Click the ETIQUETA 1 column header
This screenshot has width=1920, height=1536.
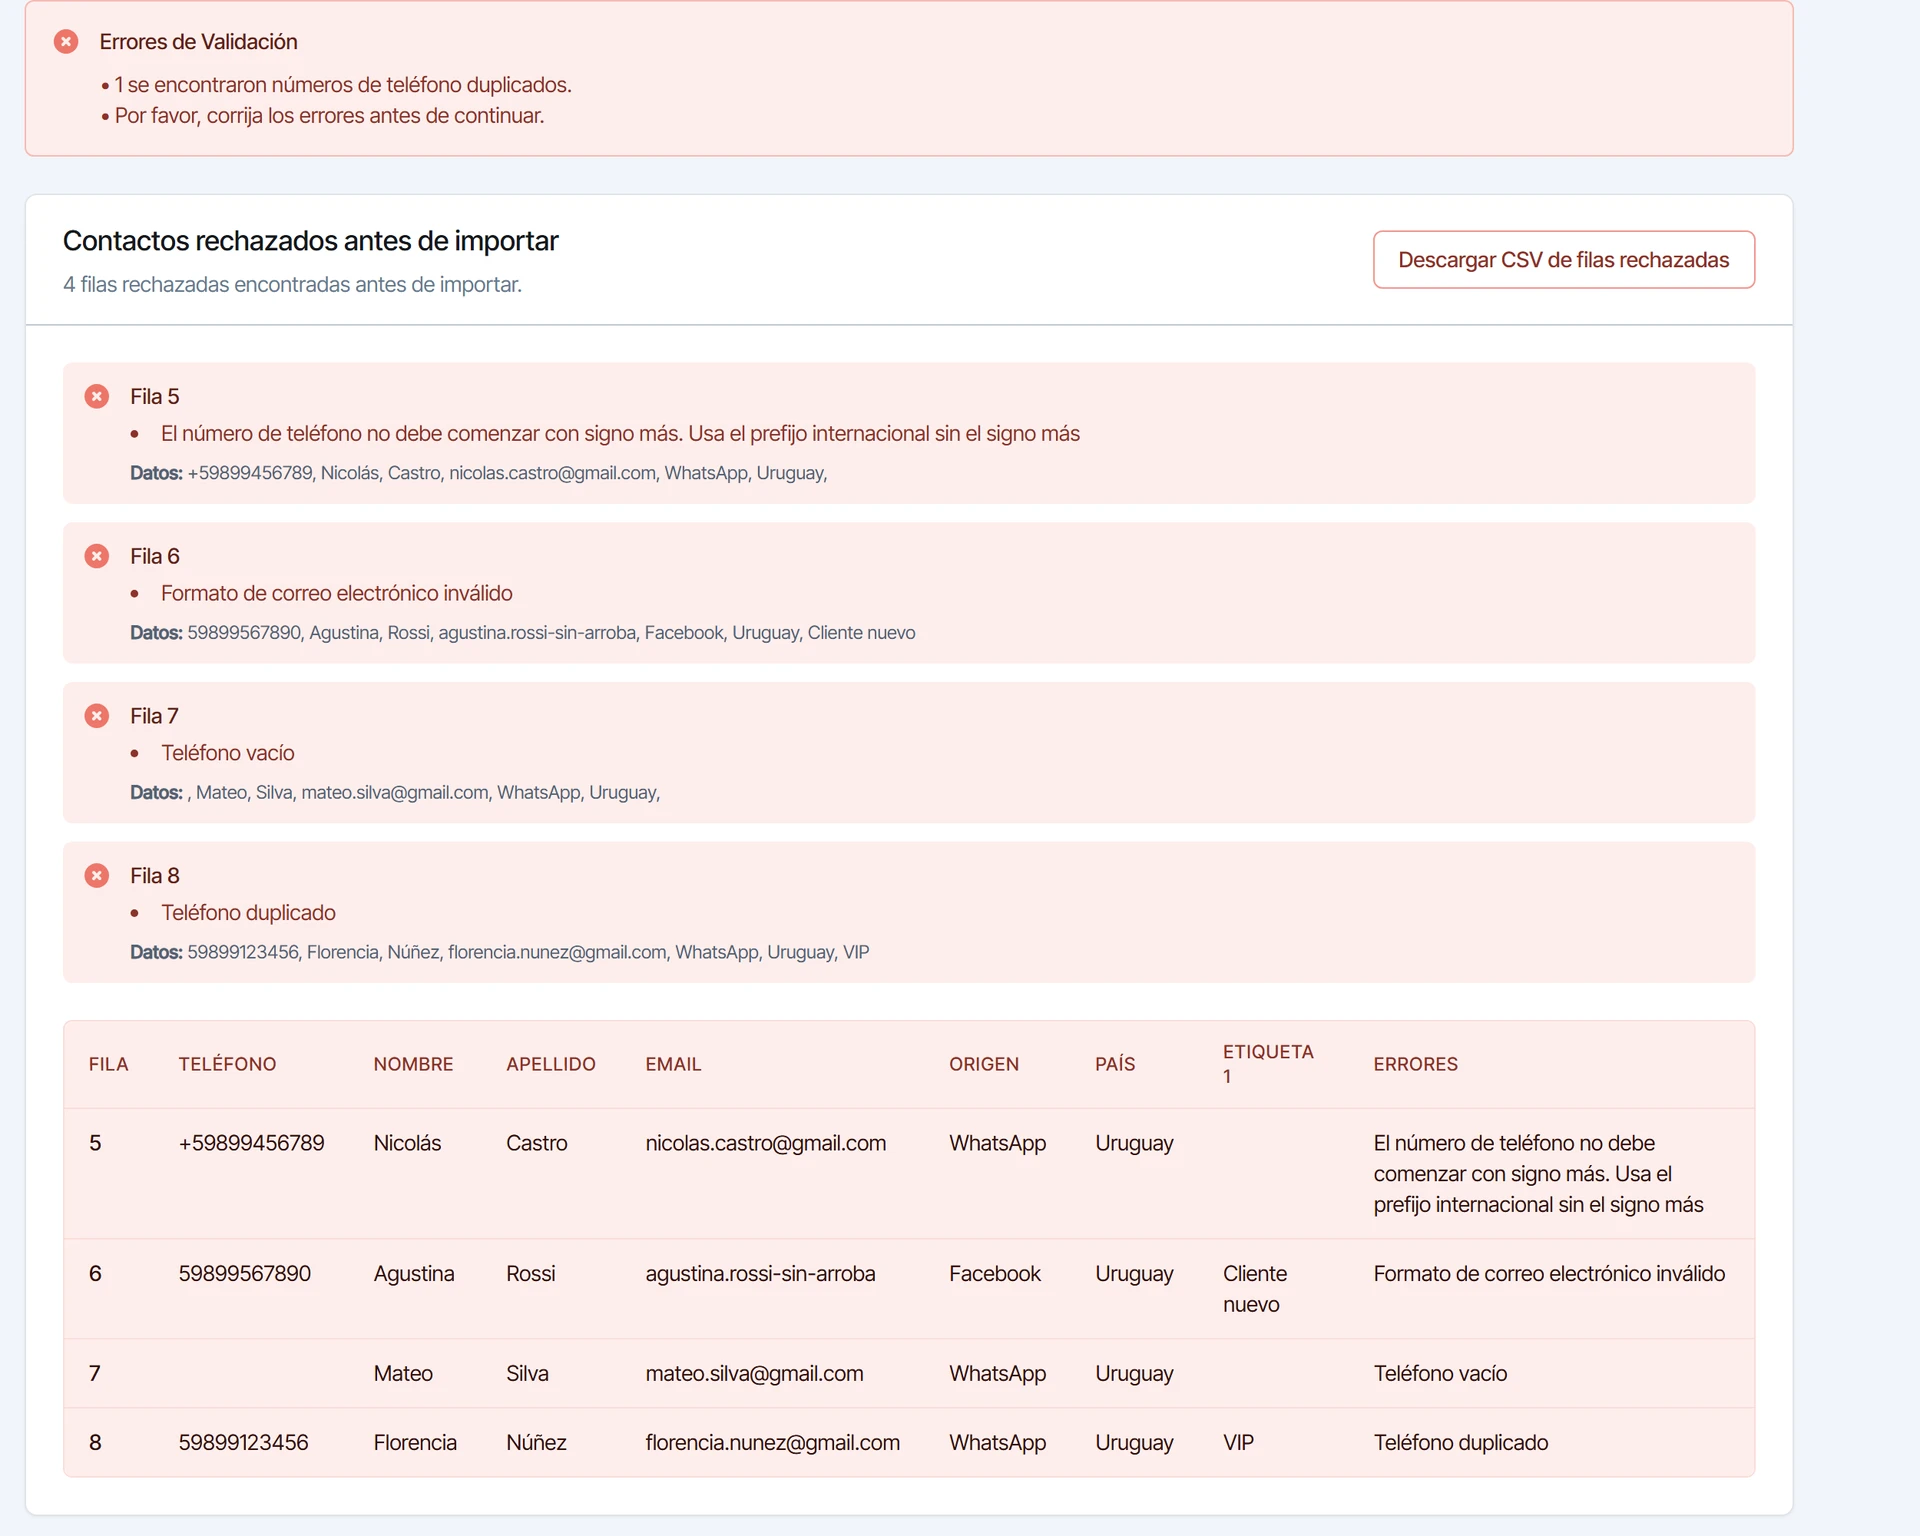[1268, 1065]
